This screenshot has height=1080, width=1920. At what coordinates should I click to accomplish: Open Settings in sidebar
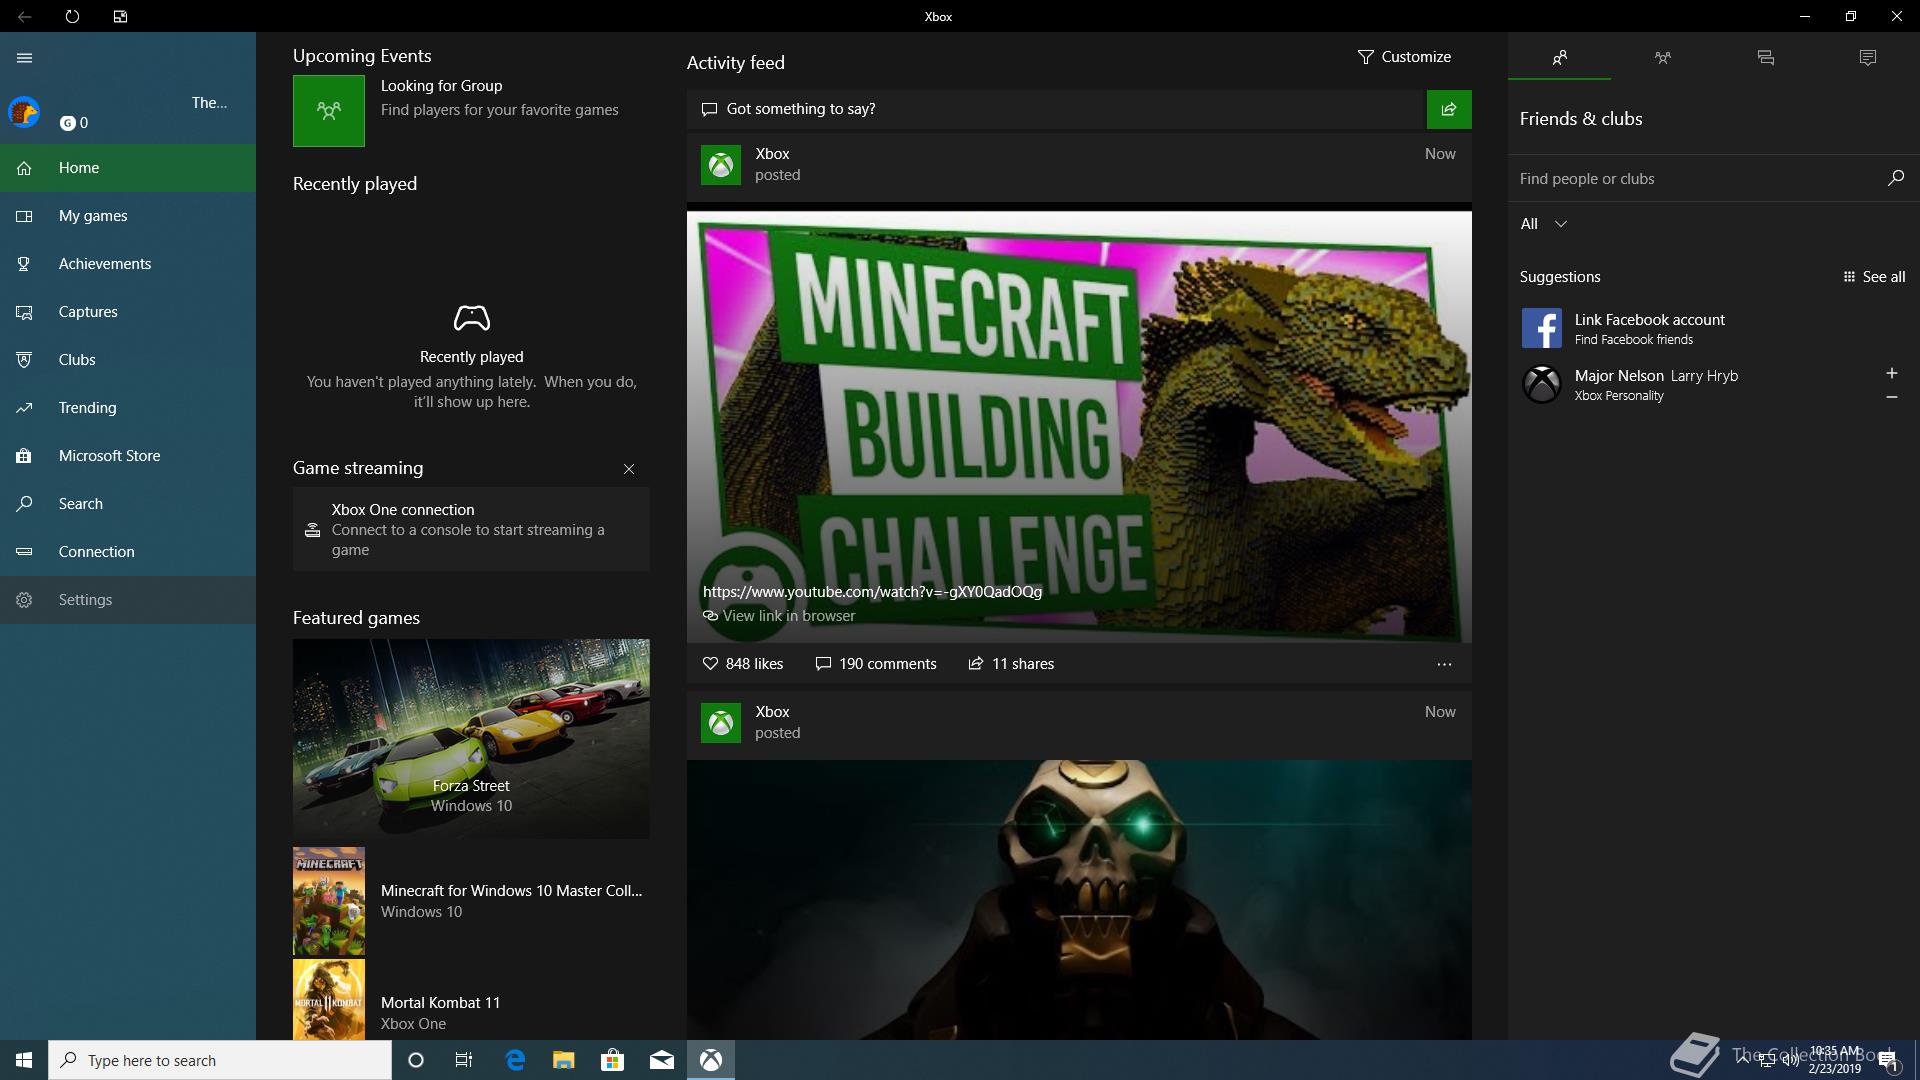pos(128,600)
